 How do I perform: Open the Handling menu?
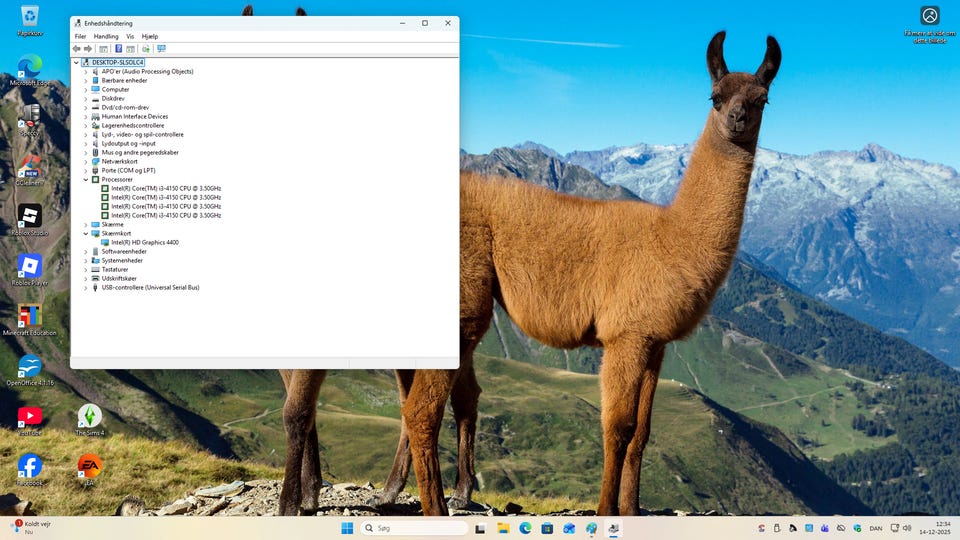click(106, 36)
